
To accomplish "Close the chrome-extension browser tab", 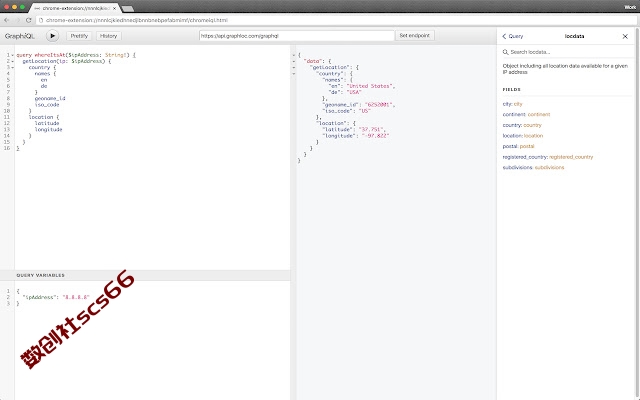I will tap(115, 8).
